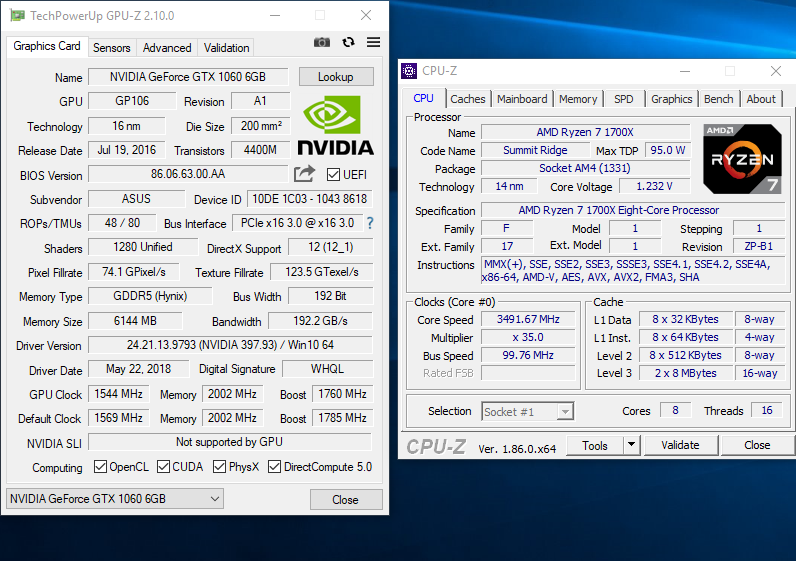The width and height of the screenshot is (796, 561).
Task: Click the Package Socket AM4 (1331) value
Action: pyautogui.click(x=585, y=168)
